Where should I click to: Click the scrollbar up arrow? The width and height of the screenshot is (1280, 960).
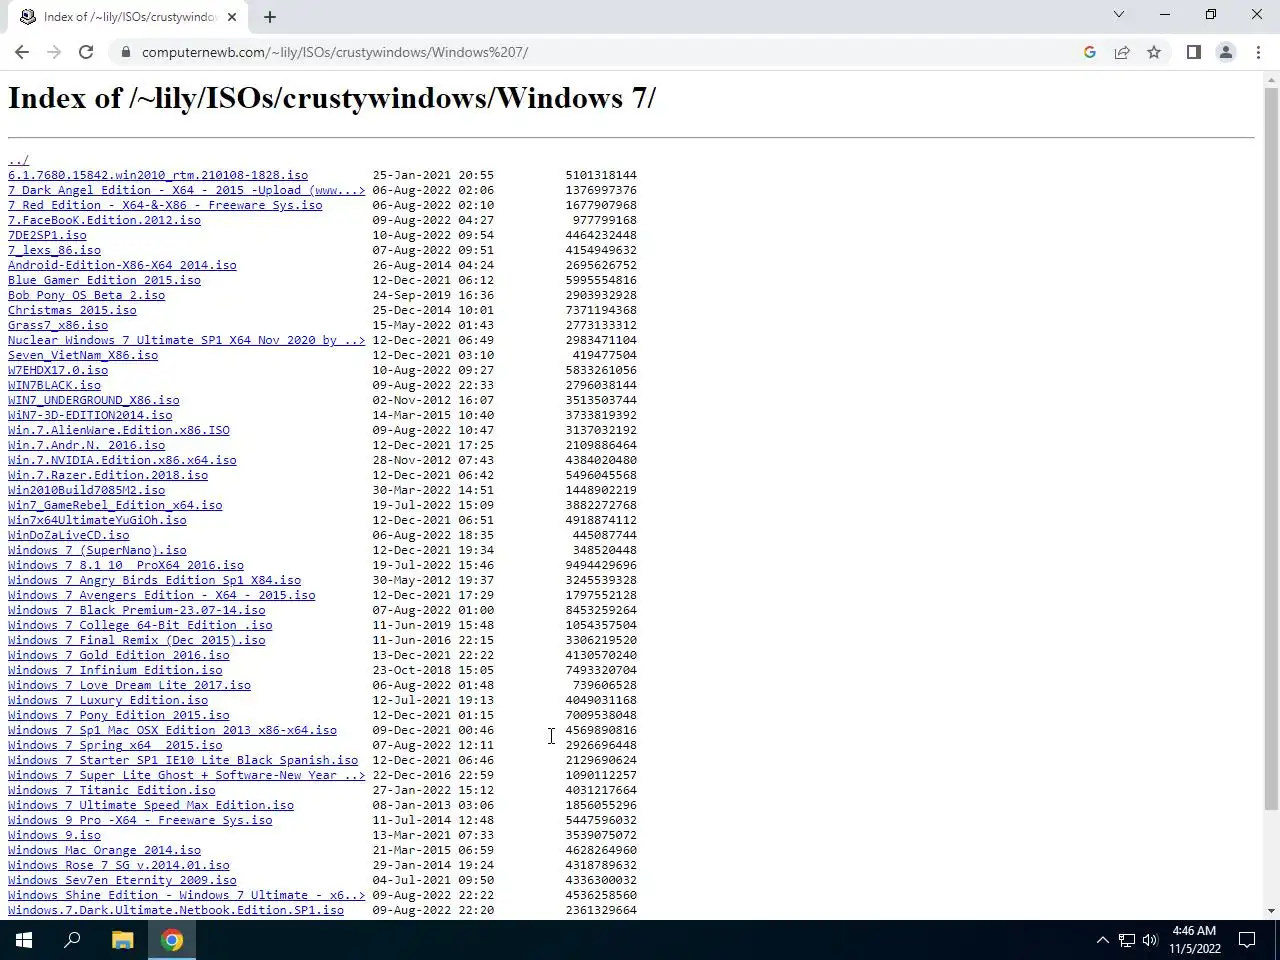(1271, 79)
